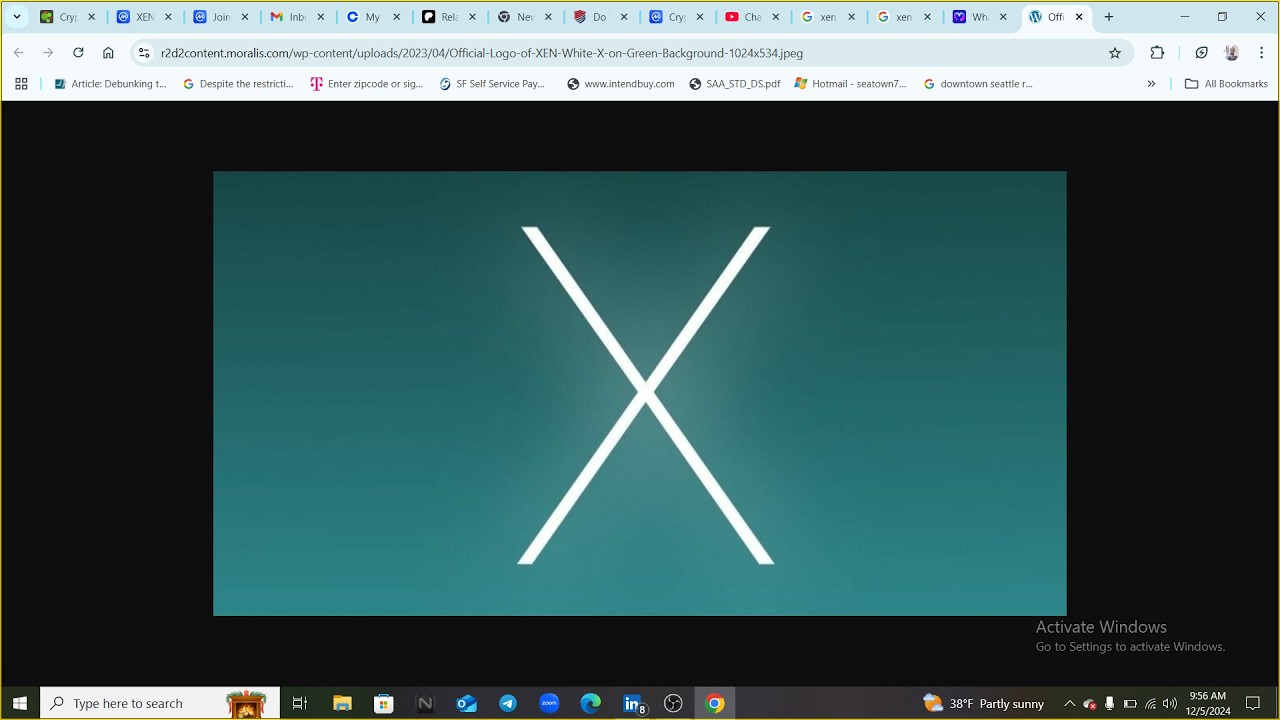Open the notification center icon

1253,704
